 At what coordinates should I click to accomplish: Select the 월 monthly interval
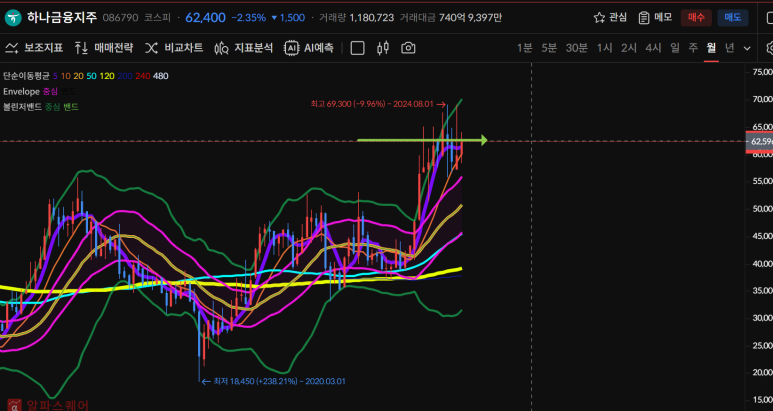click(x=711, y=48)
